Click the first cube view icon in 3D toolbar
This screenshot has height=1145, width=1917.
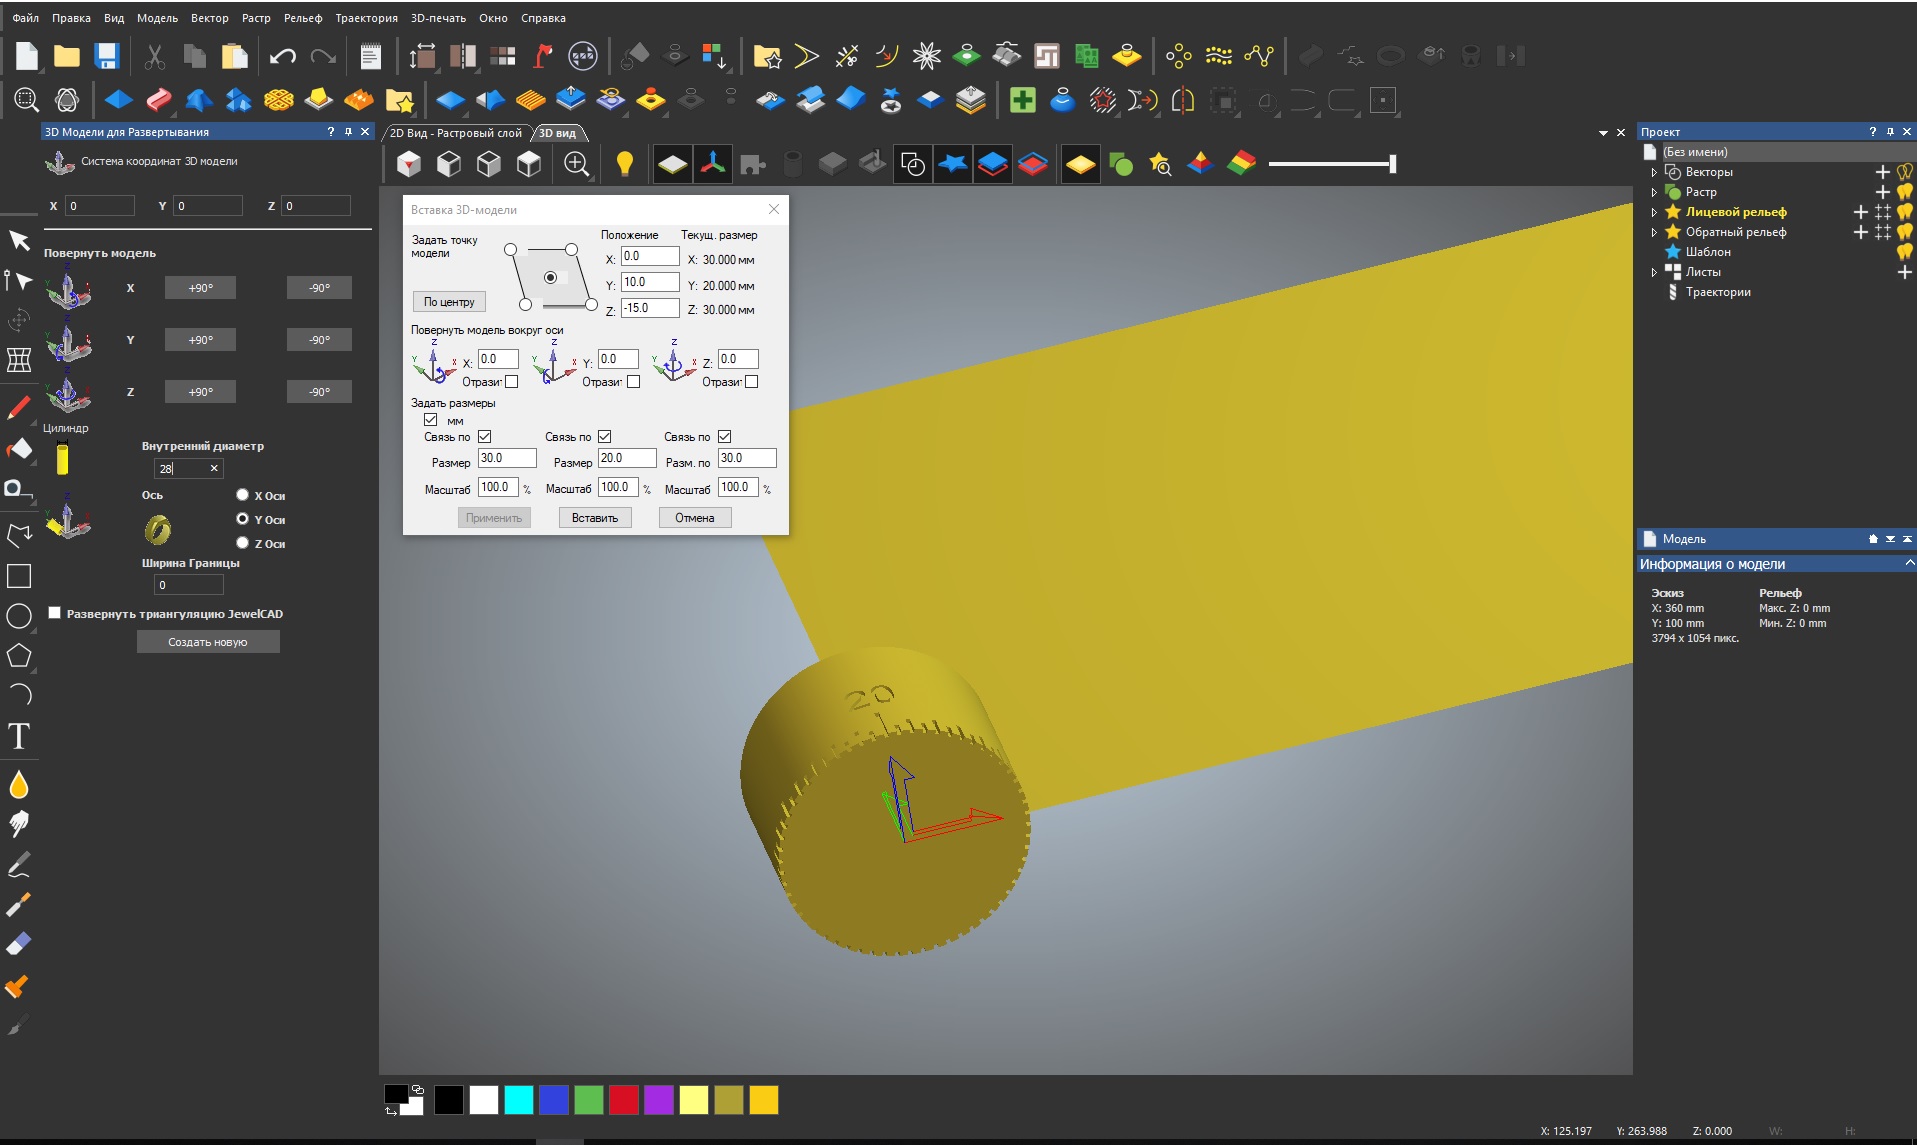[409, 164]
